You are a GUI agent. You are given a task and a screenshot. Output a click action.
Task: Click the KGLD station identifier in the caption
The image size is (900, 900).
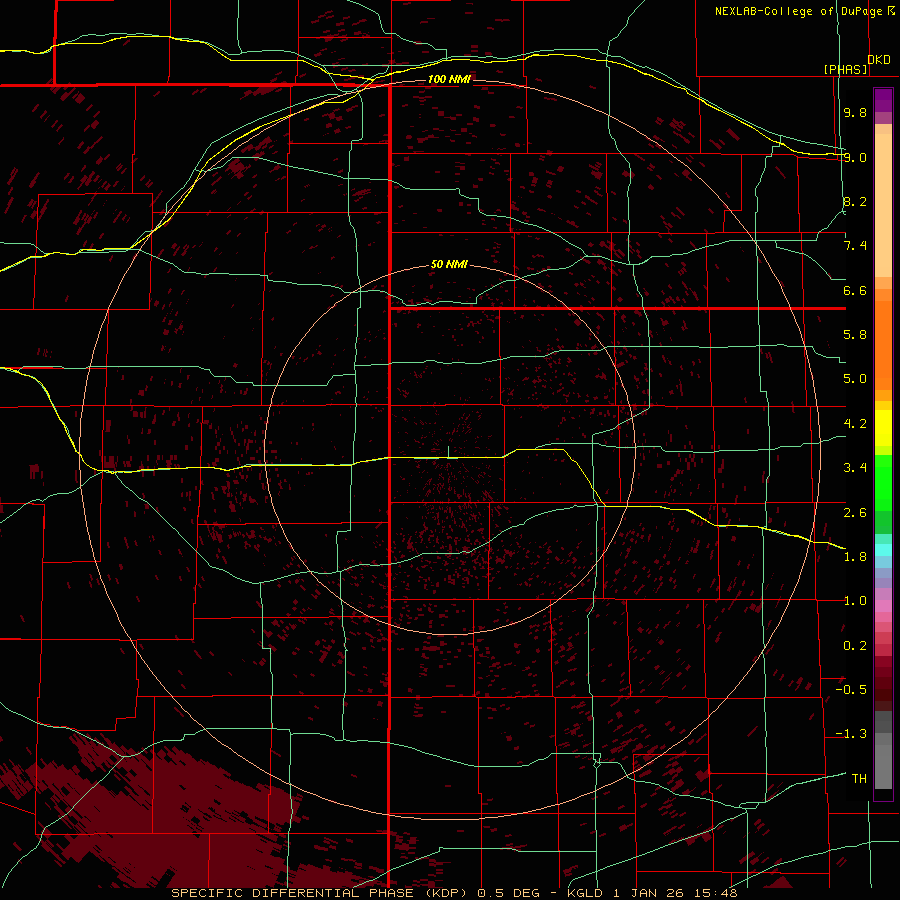[x=585, y=893]
